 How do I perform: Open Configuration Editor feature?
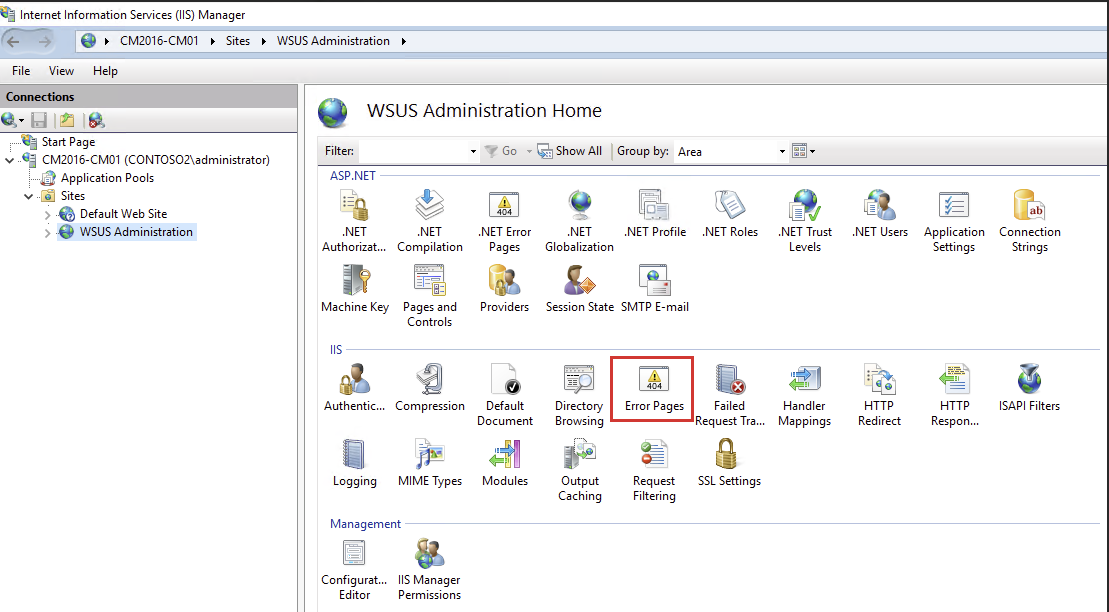pos(354,570)
